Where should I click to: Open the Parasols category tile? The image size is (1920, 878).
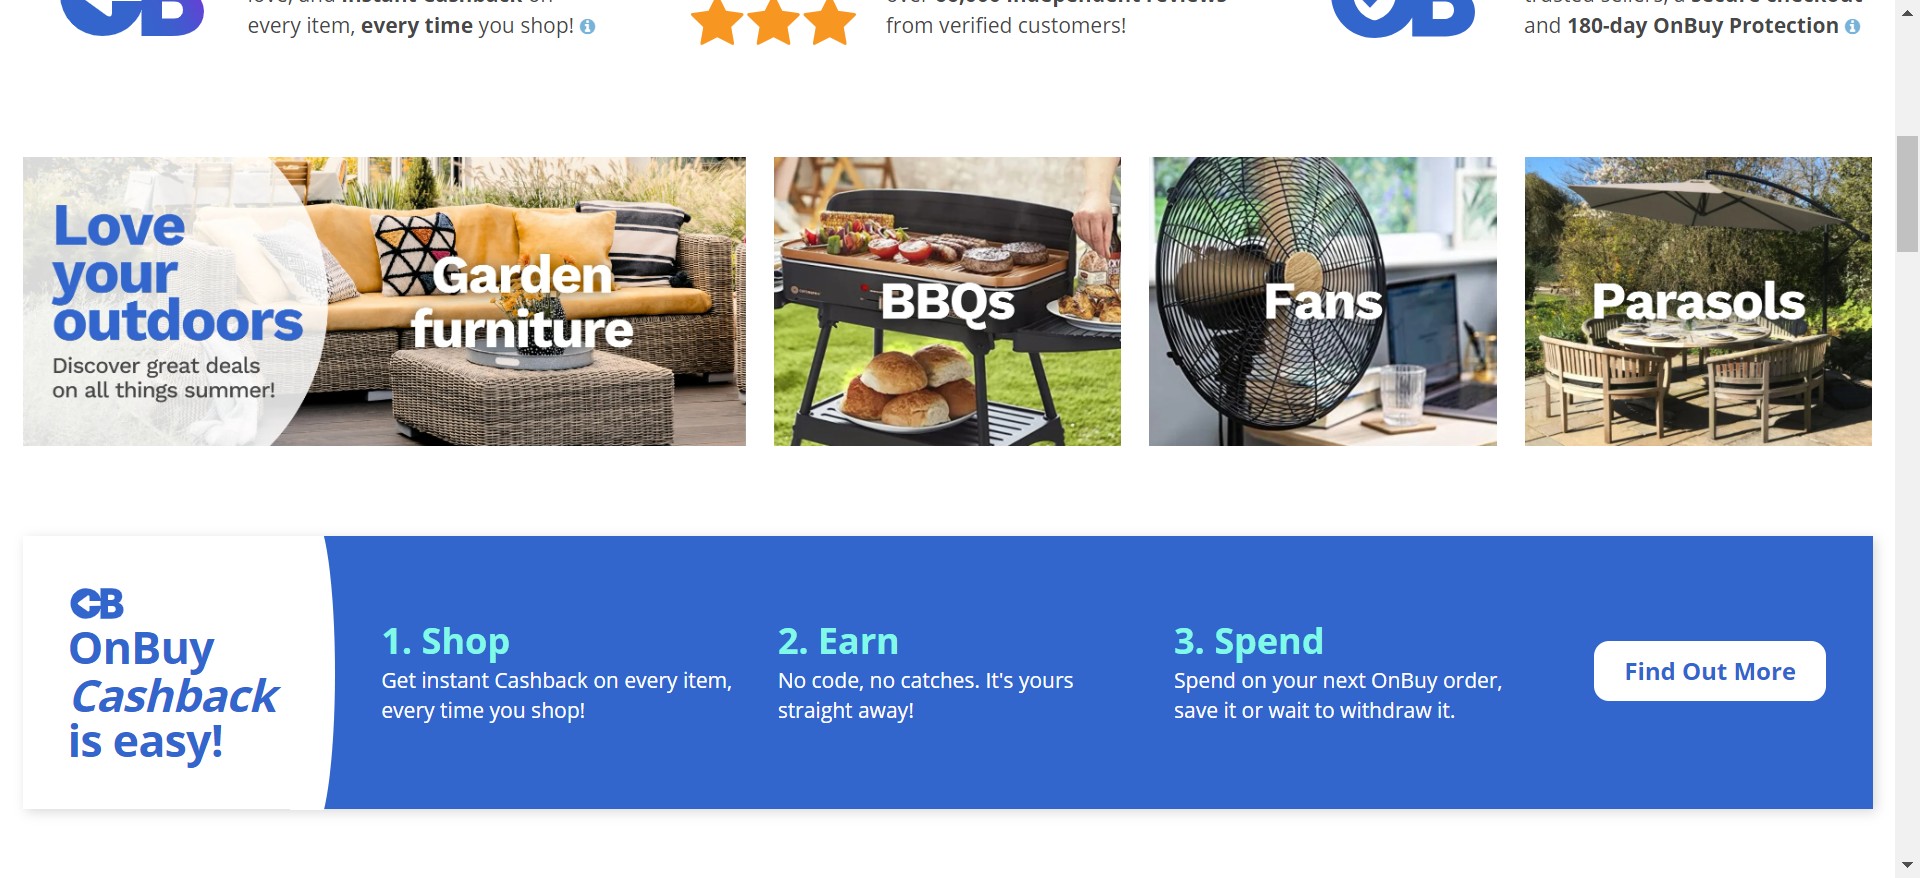pyautogui.click(x=1698, y=301)
